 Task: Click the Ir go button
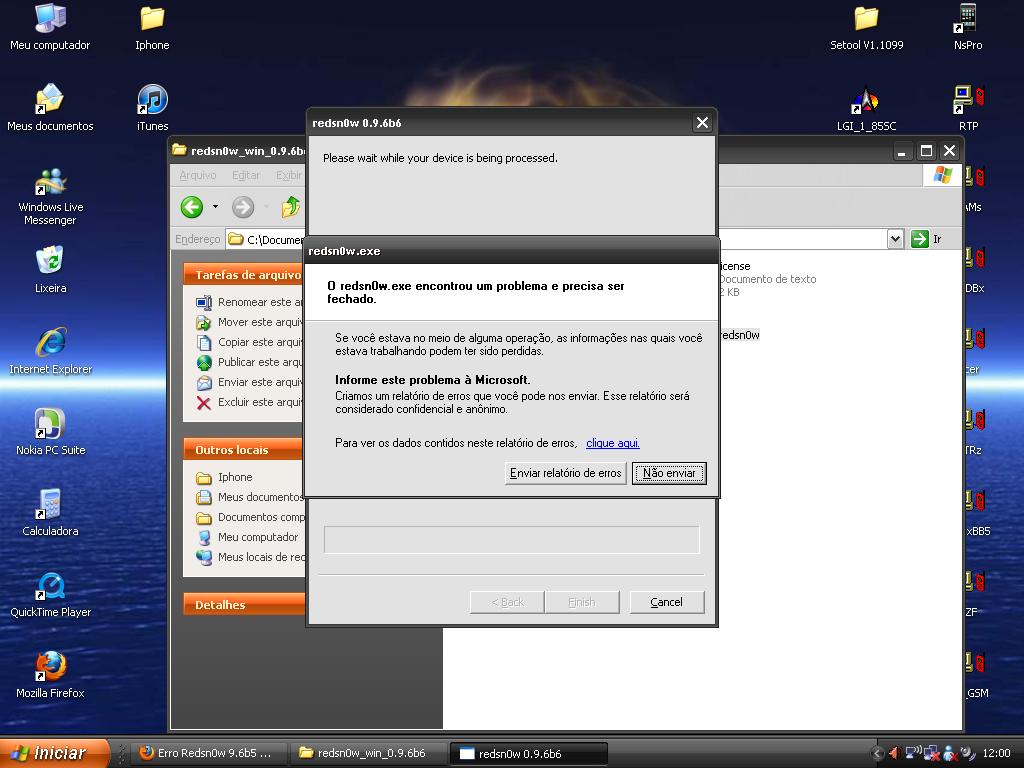[x=926, y=239]
